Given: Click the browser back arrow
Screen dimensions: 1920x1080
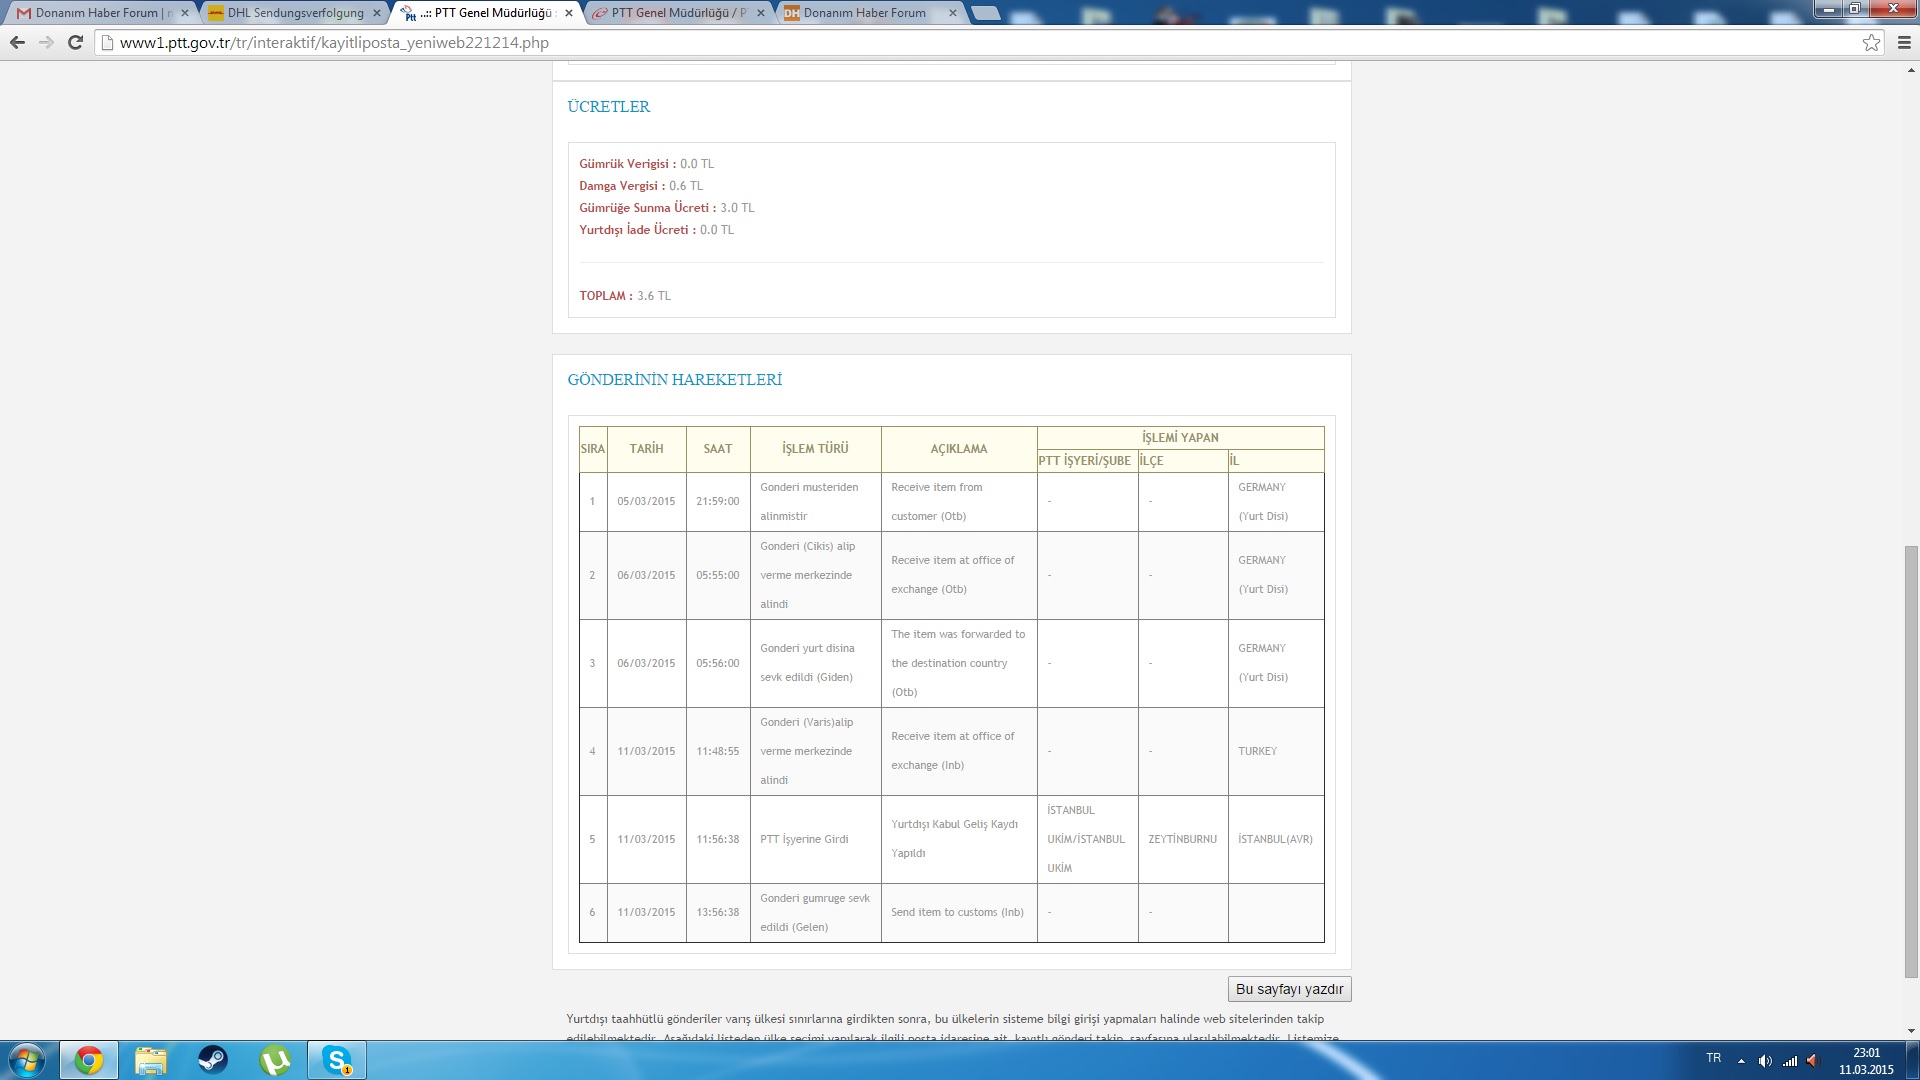Looking at the screenshot, I should point(17,42).
